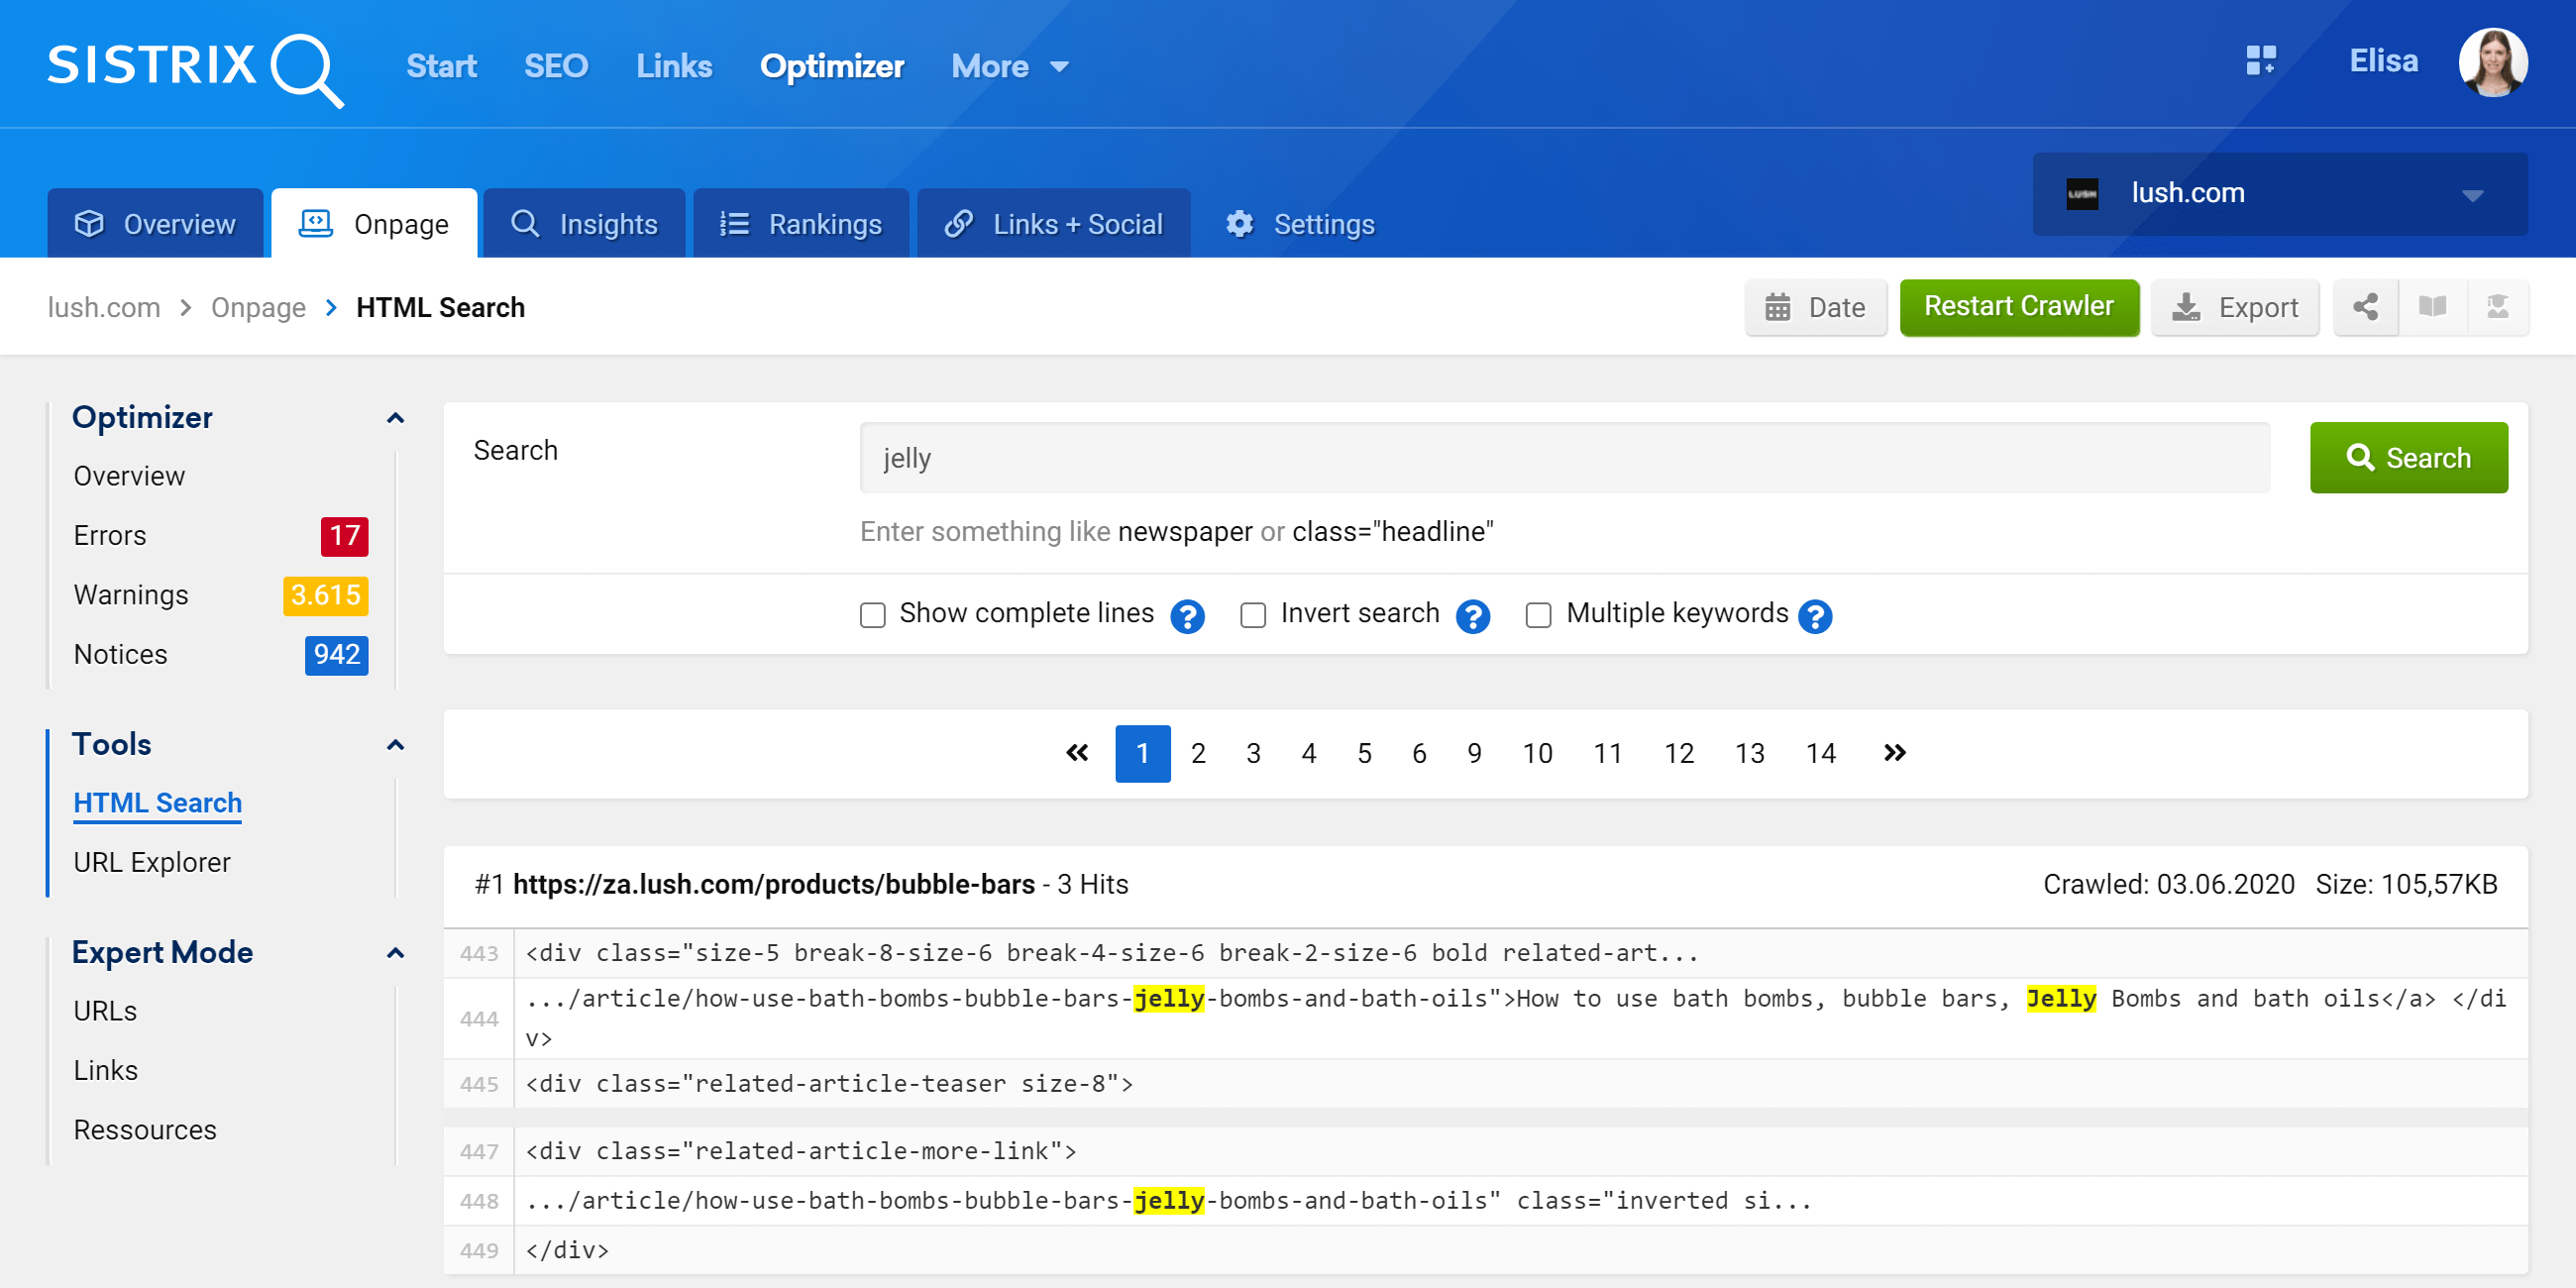Open the Optimizer navigation item

point(832,67)
